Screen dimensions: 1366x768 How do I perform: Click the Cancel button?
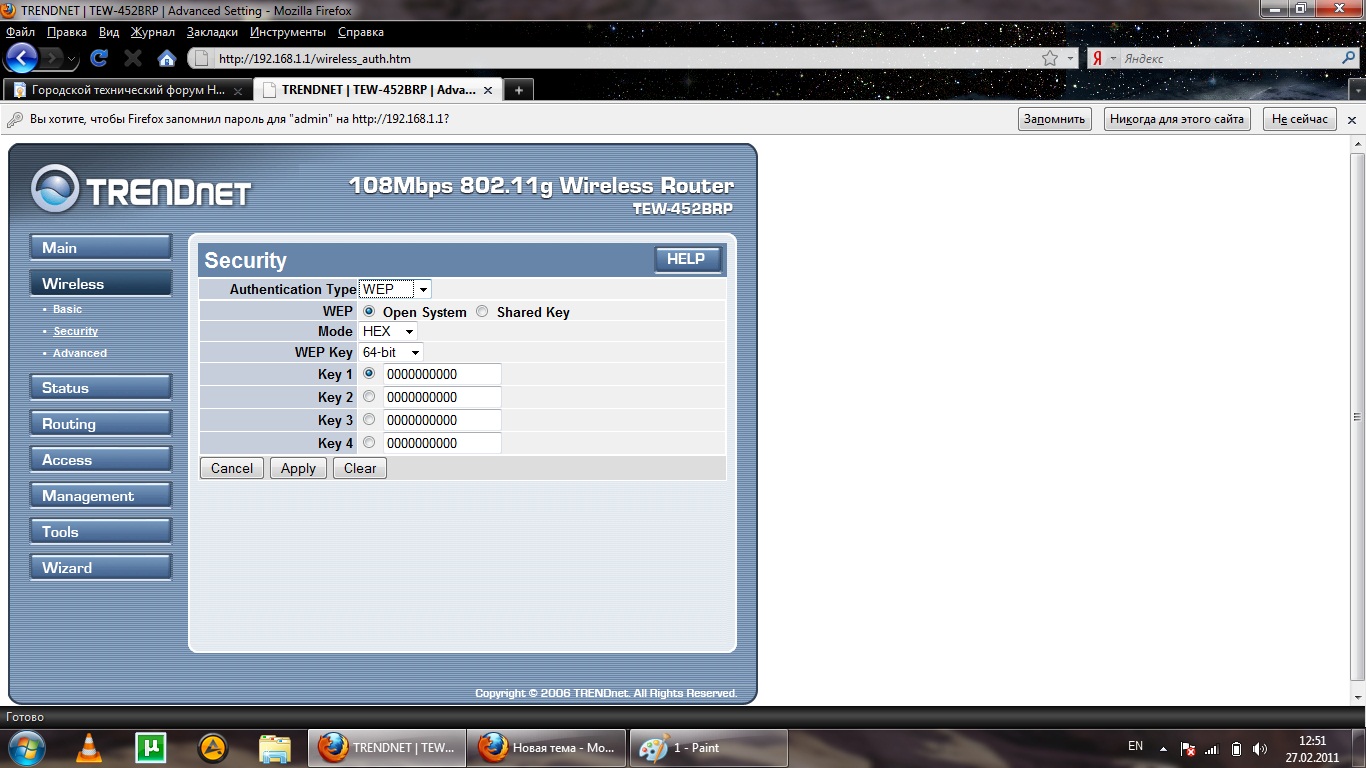pyautogui.click(x=232, y=468)
